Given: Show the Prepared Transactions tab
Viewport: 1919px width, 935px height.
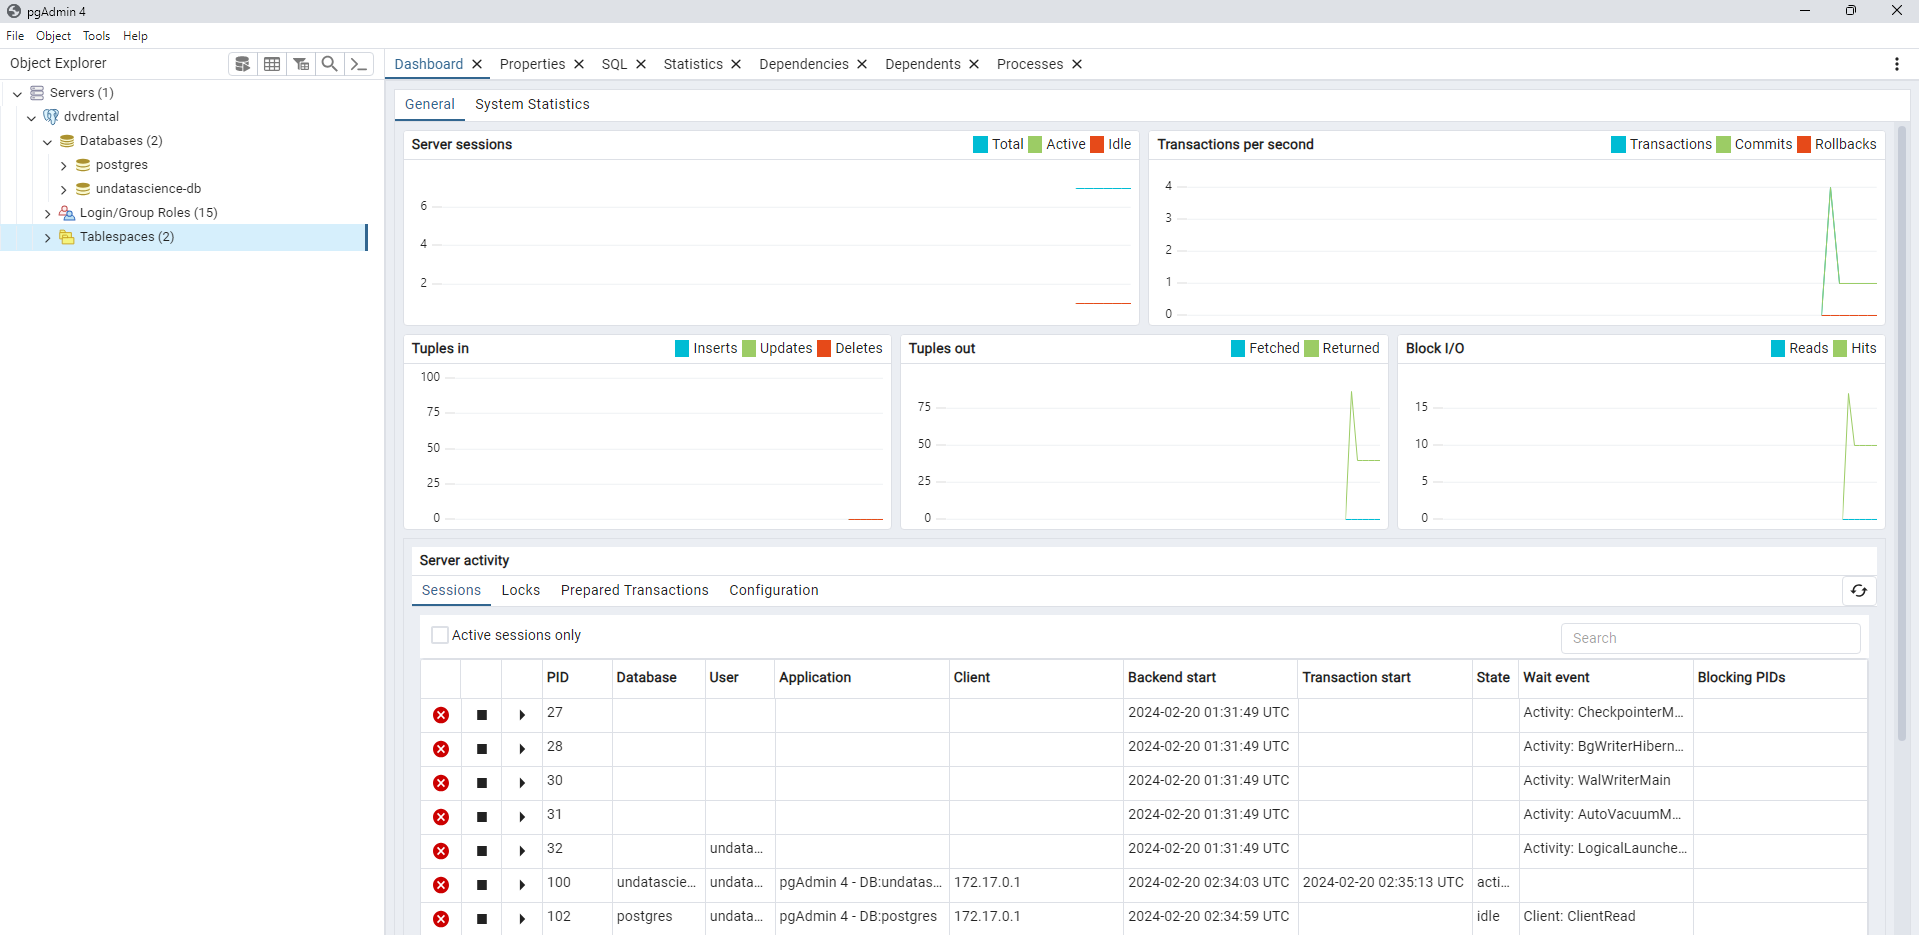Looking at the screenshot, I should click(634, 590).
